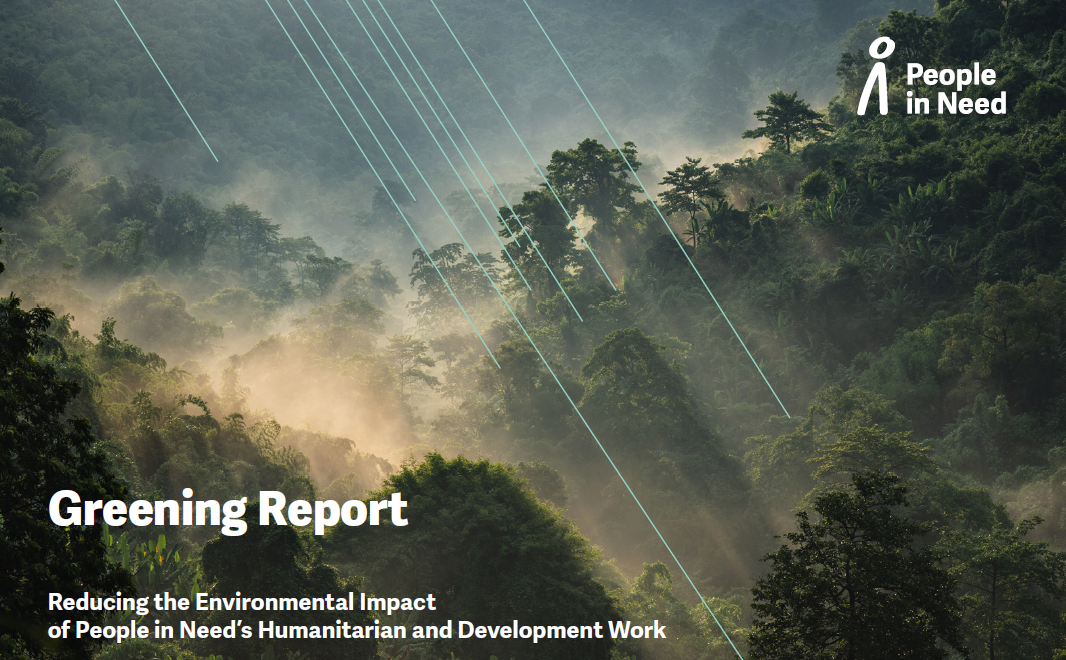Click the word "People" in the logo
The height and width of the screenshot is (660, 1066).
click(950, 75)
